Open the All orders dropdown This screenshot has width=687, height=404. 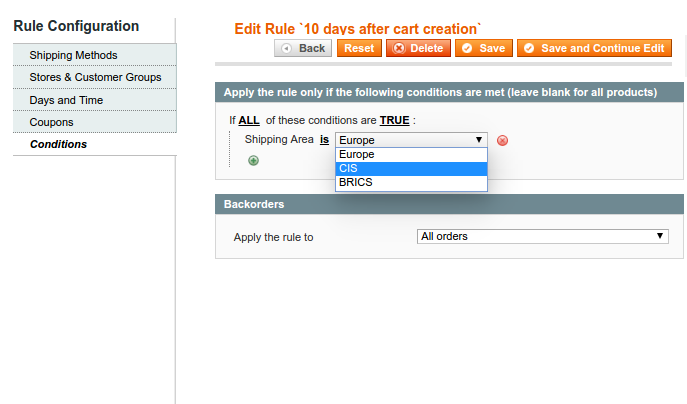click(x=542, y=236)
